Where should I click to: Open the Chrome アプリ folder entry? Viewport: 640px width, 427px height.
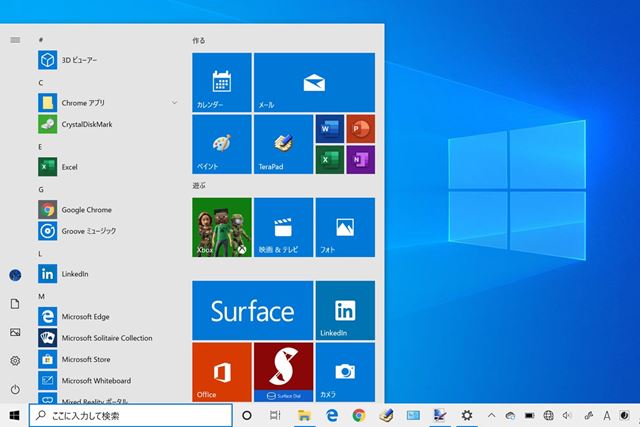(x=108, y=103)
